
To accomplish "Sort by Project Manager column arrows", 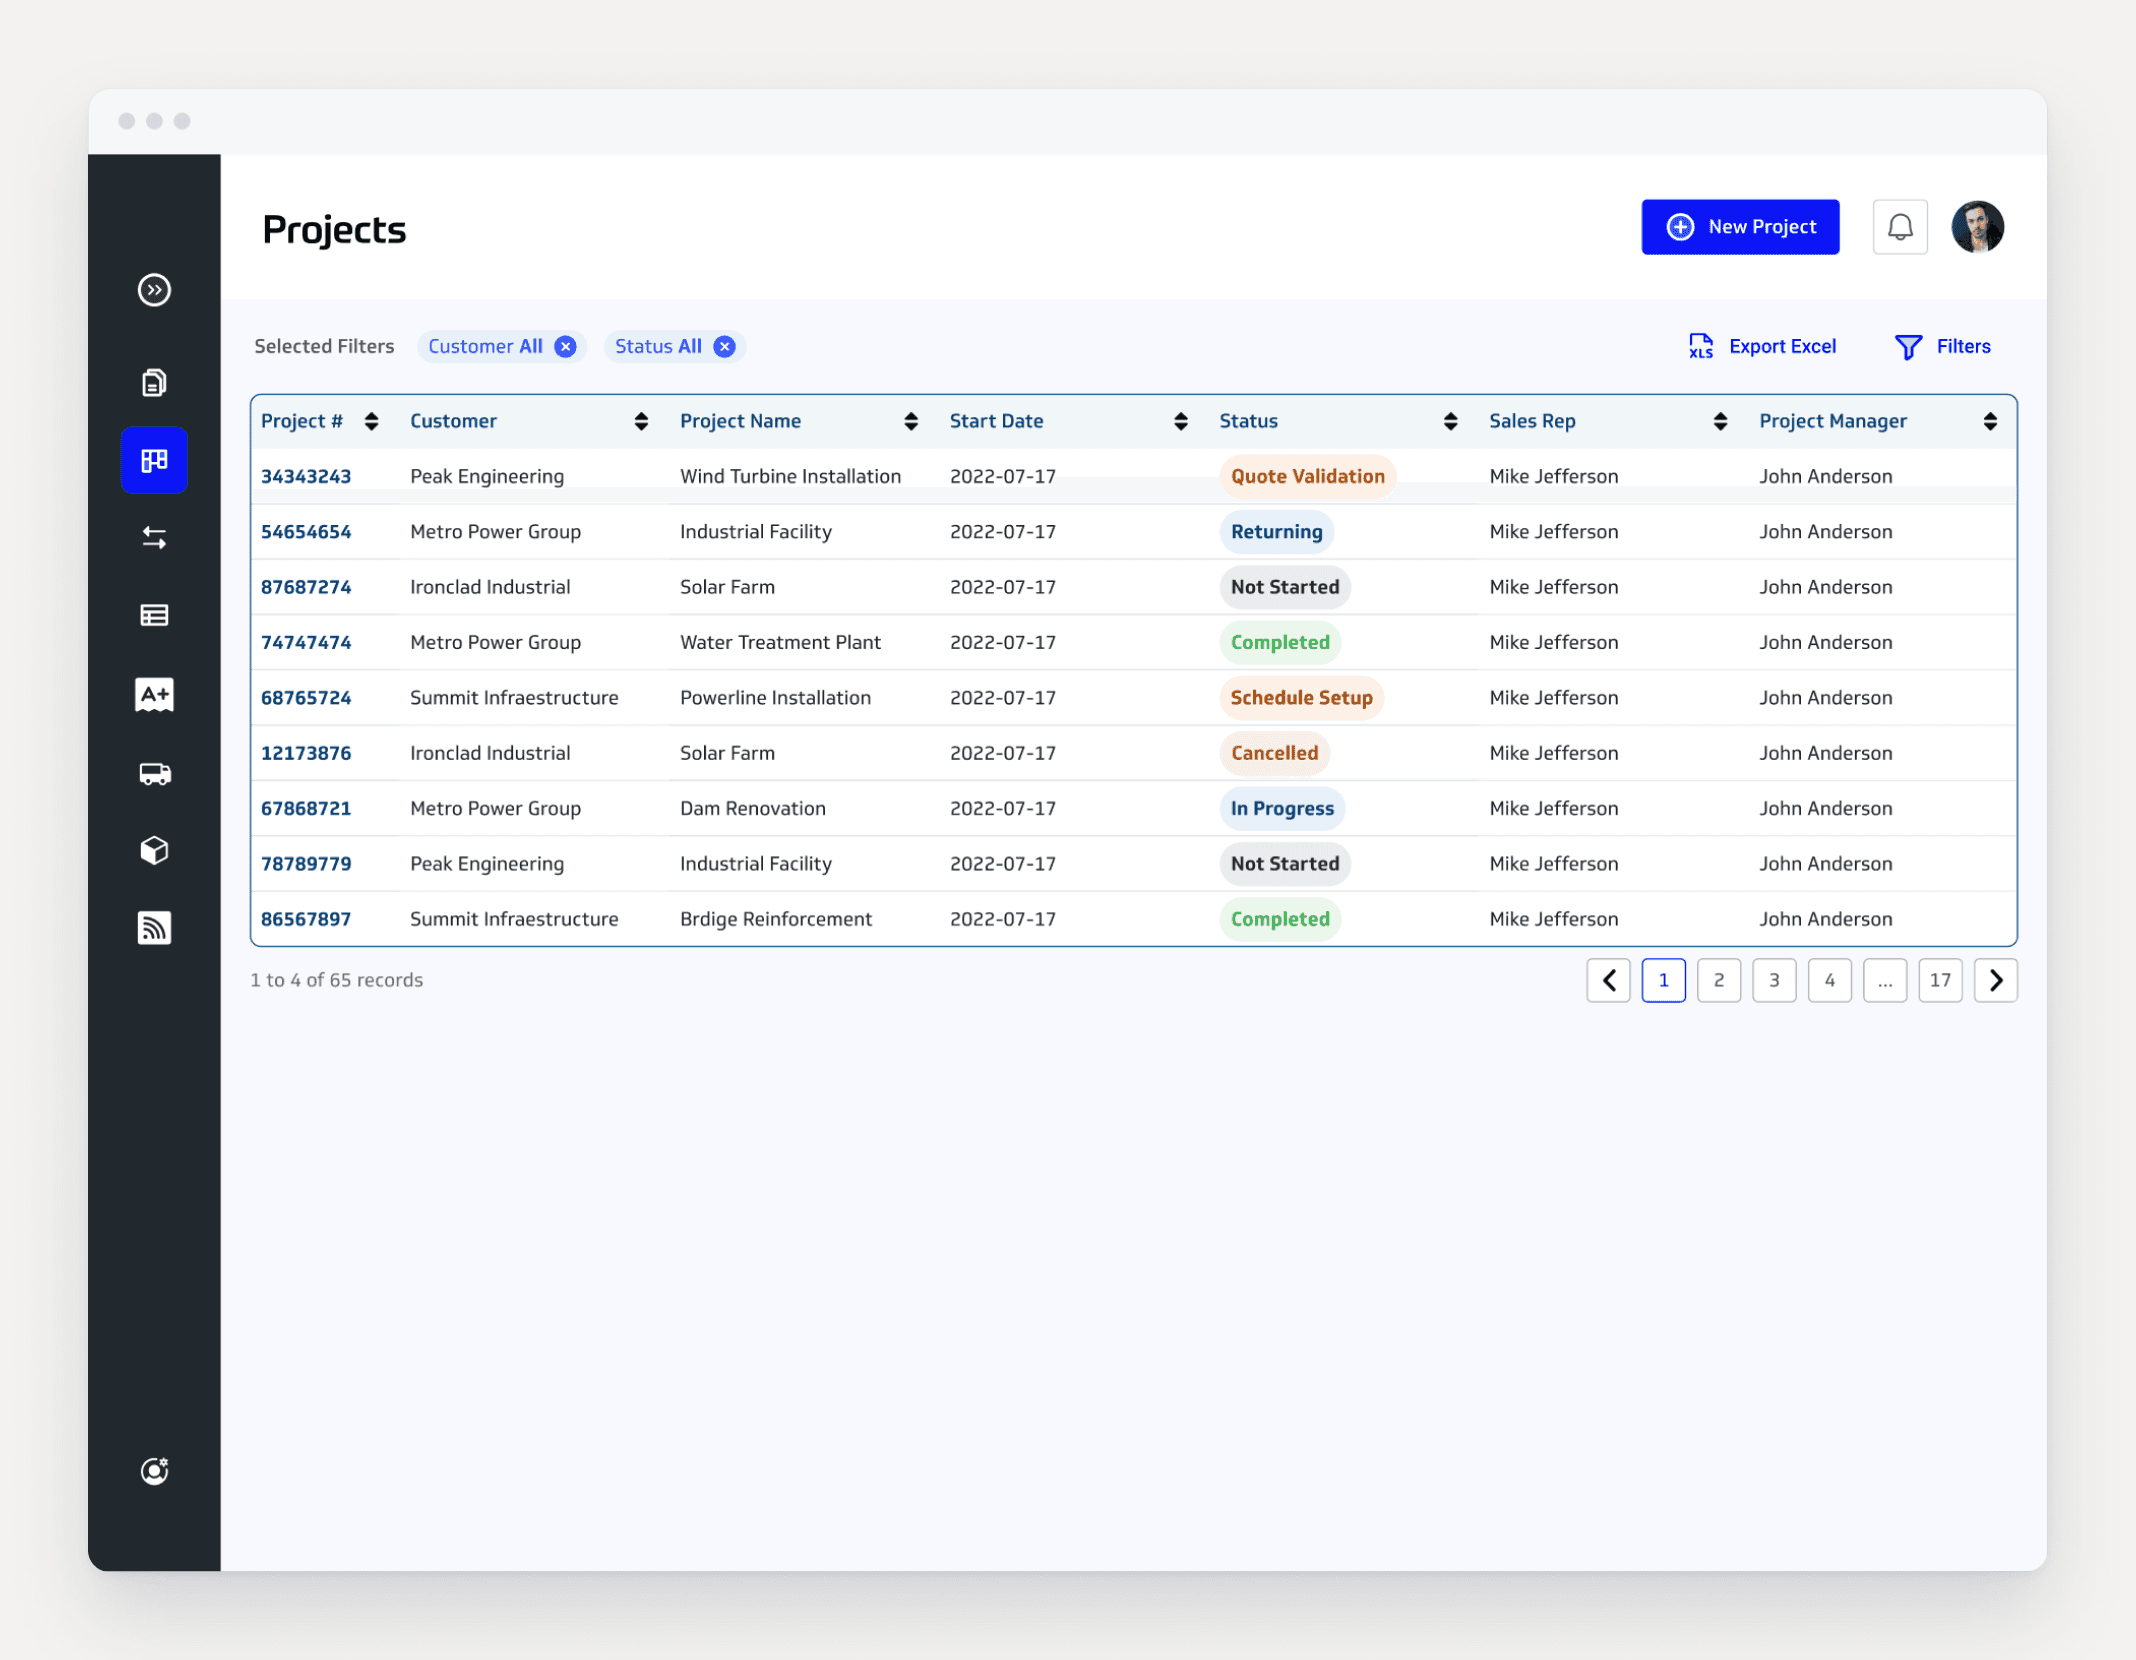I will point(1990,421).
